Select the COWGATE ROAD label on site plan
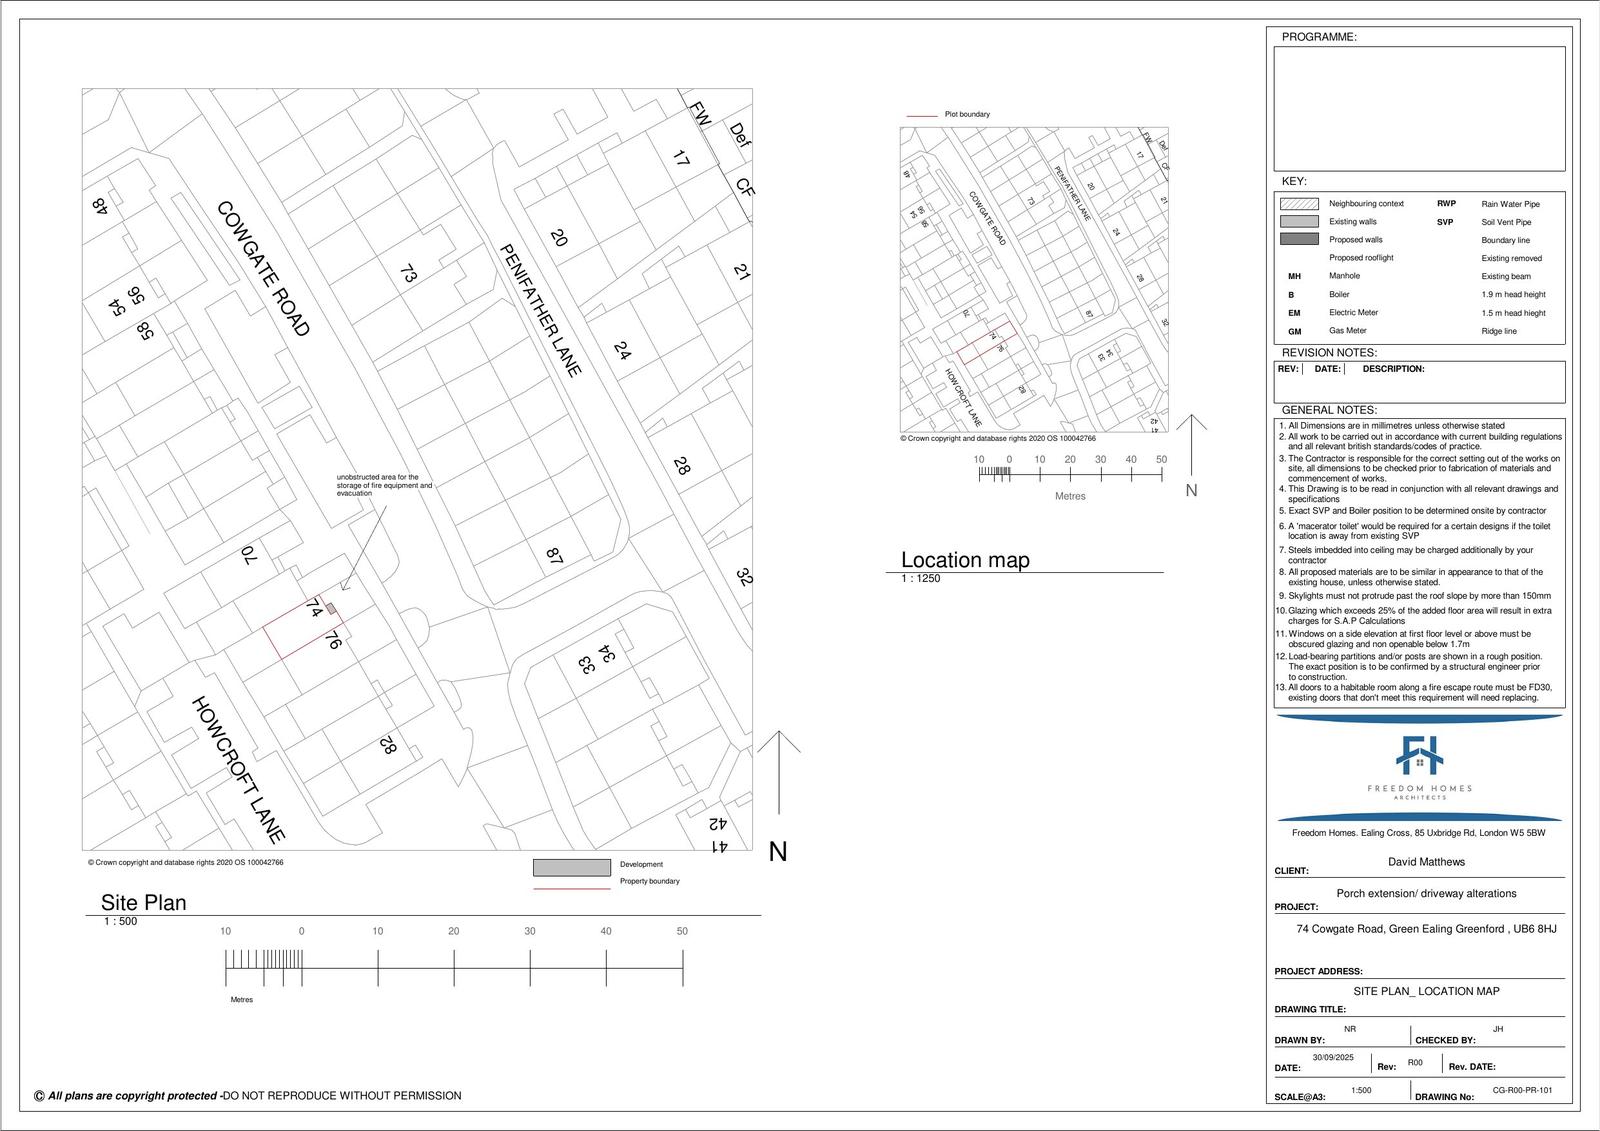The image size is (1600, 1131). 263,268
